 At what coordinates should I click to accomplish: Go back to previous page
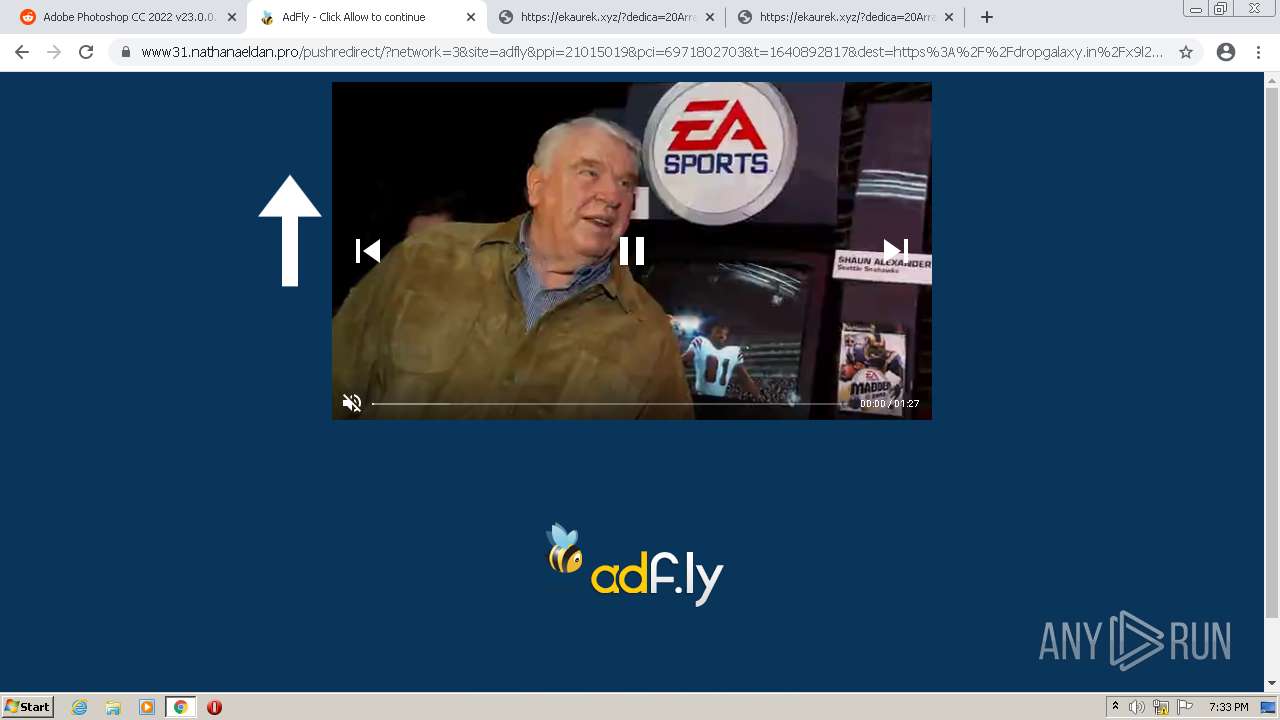point(22,52)
